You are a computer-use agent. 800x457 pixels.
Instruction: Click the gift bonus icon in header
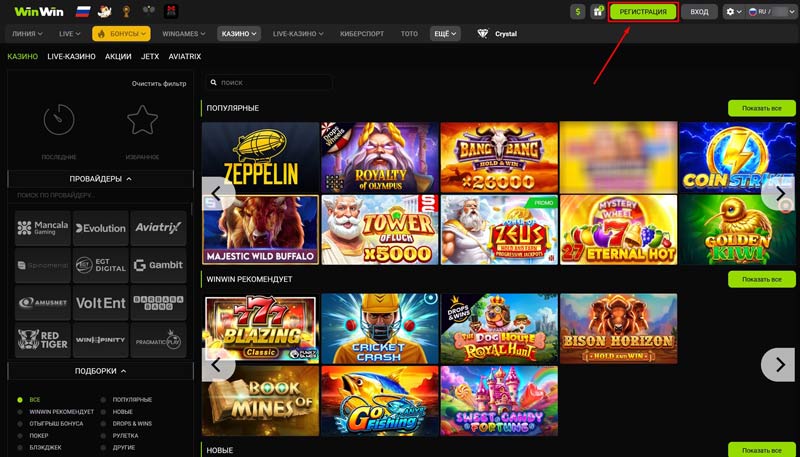[x=598, y=12]
